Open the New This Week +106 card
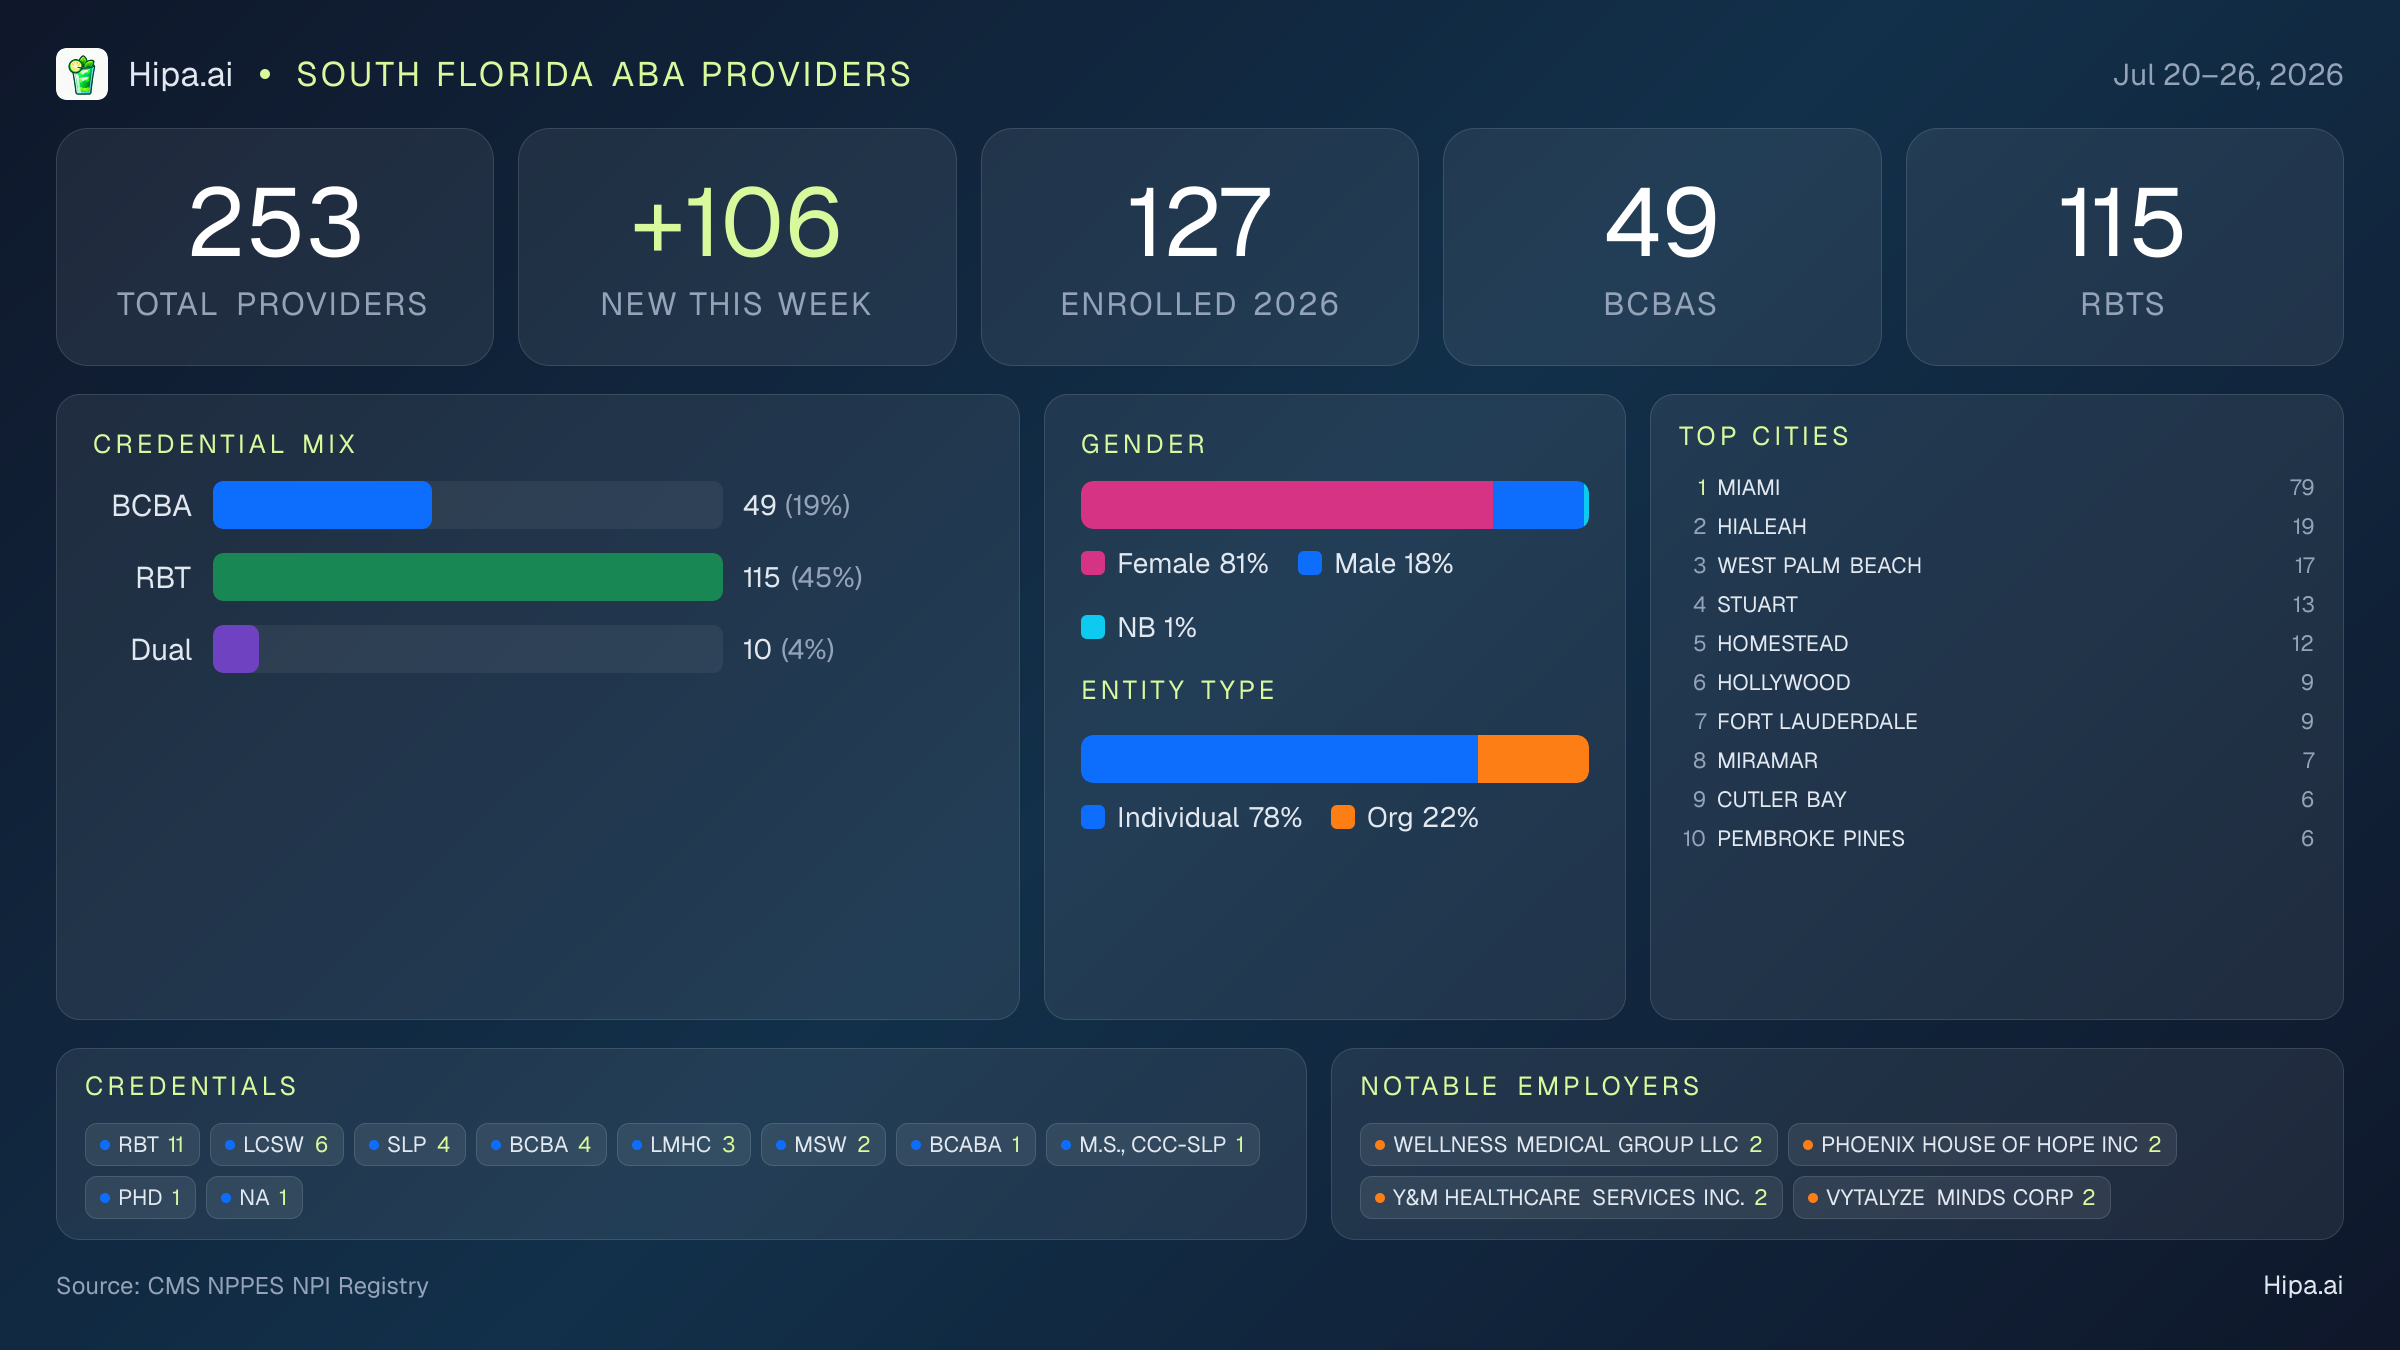2400x1350 pixels. point(737,247)
